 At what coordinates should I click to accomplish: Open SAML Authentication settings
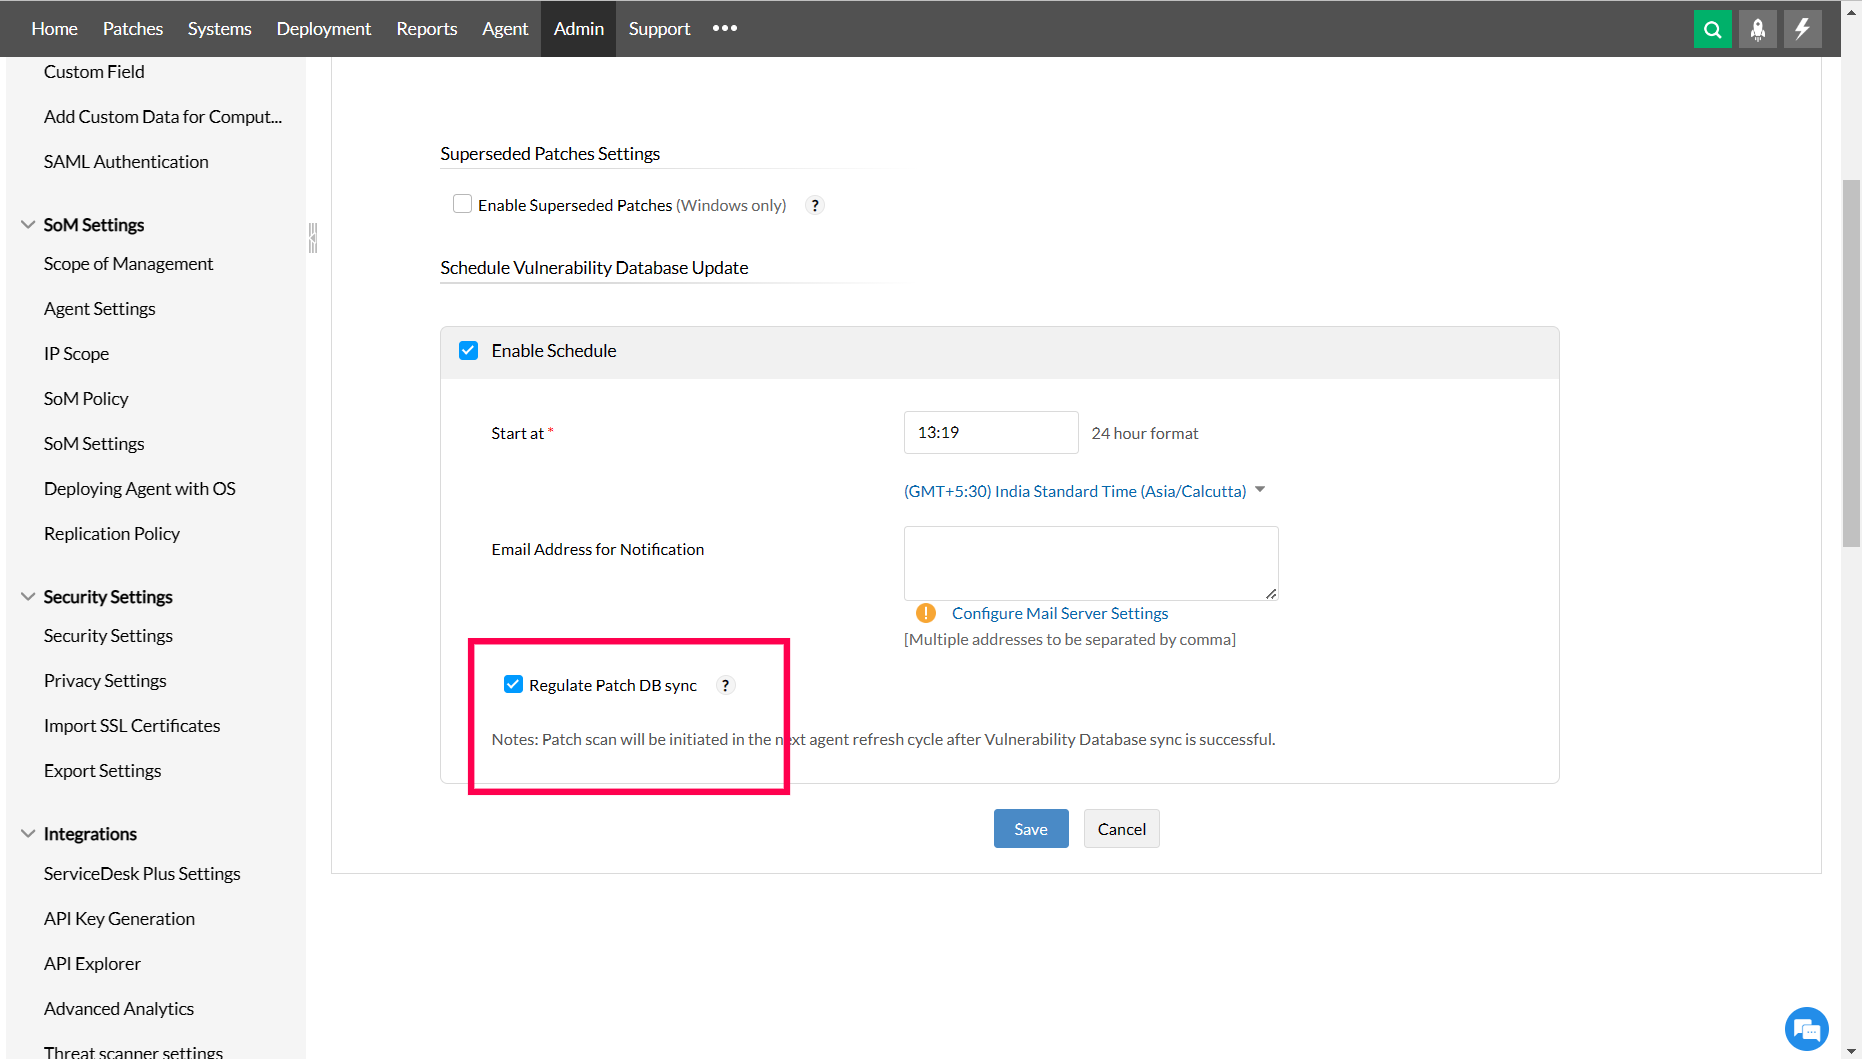126,162
